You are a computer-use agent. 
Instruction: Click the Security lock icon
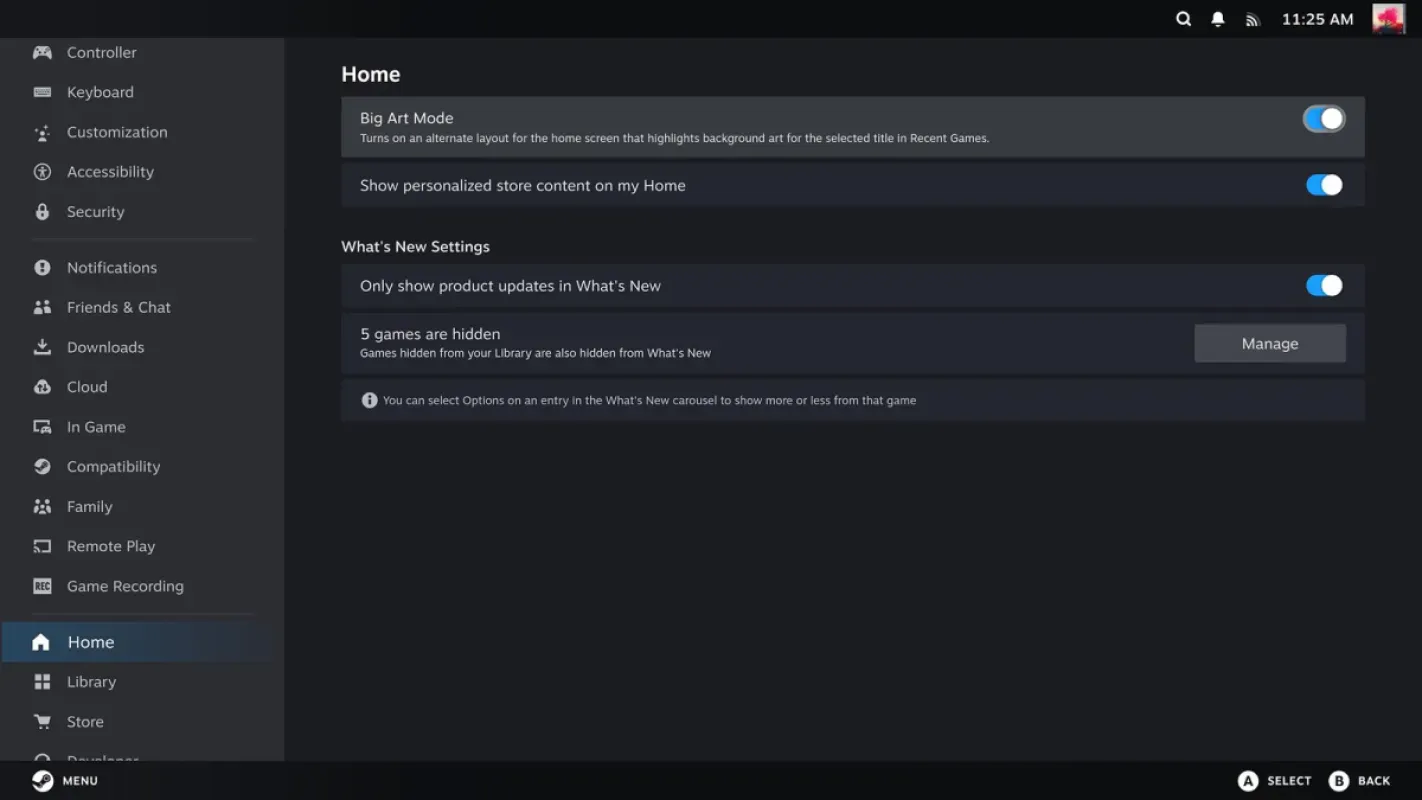(x=42, y=212)
